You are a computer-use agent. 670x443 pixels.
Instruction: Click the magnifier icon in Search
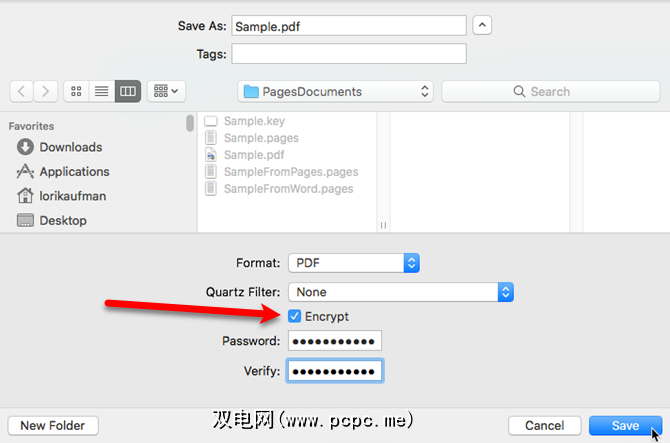519,91
